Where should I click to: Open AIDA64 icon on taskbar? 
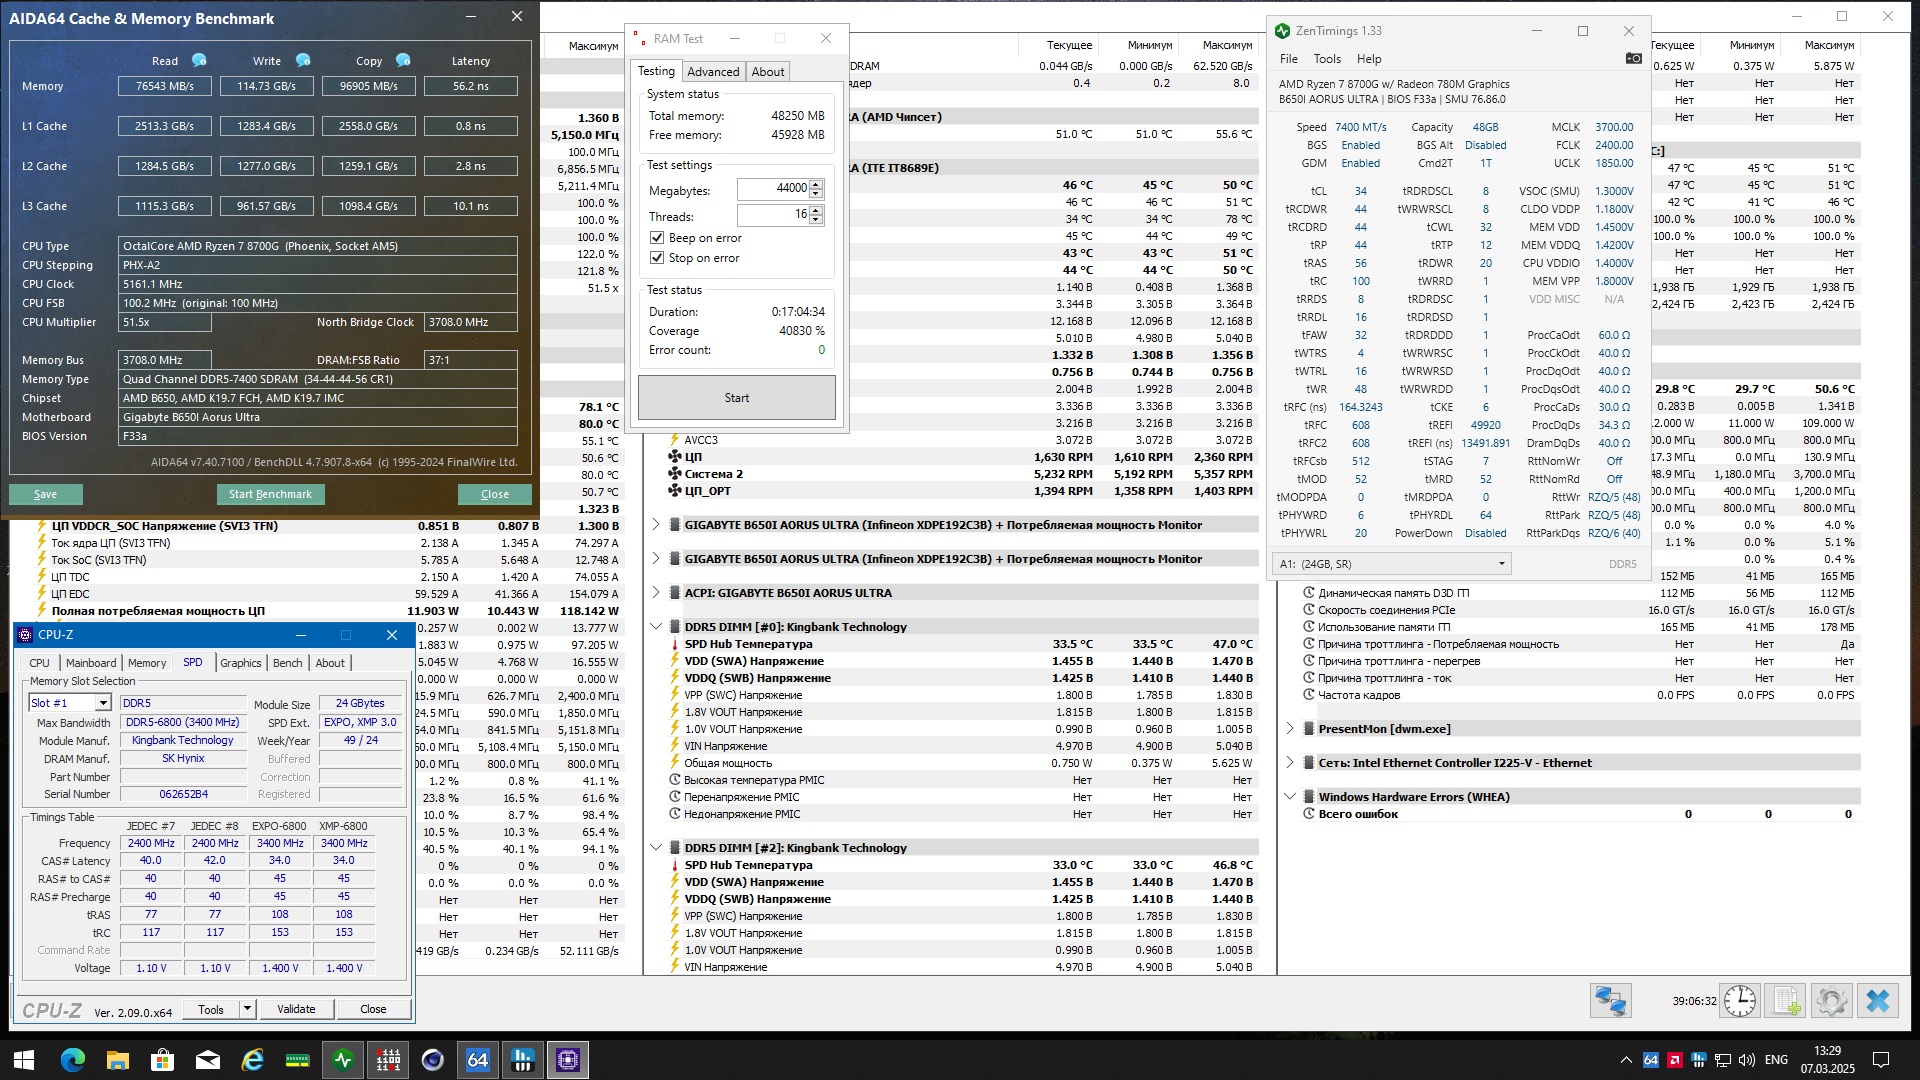click(x=478, y=1060)
